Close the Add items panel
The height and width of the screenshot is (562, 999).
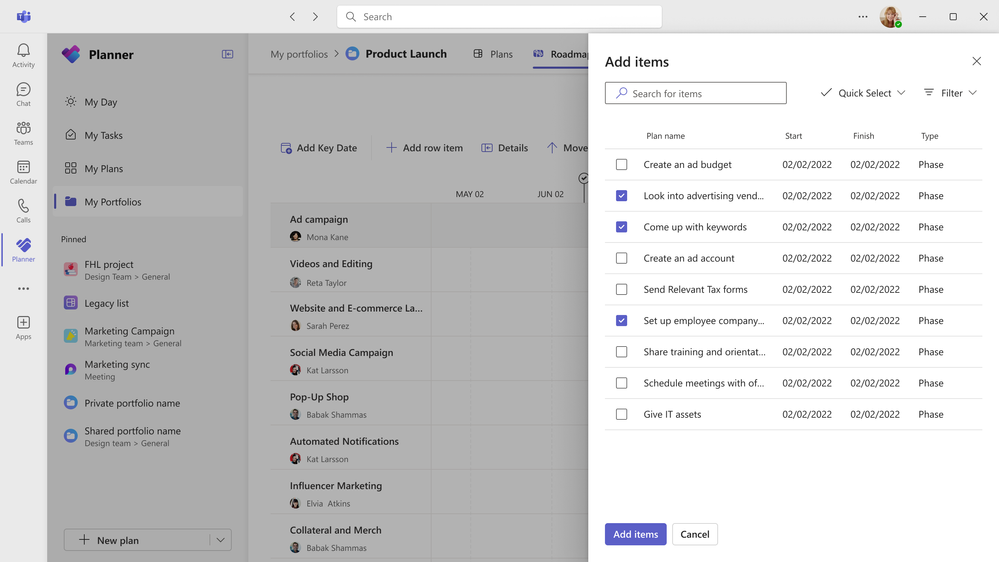[976, 61]
